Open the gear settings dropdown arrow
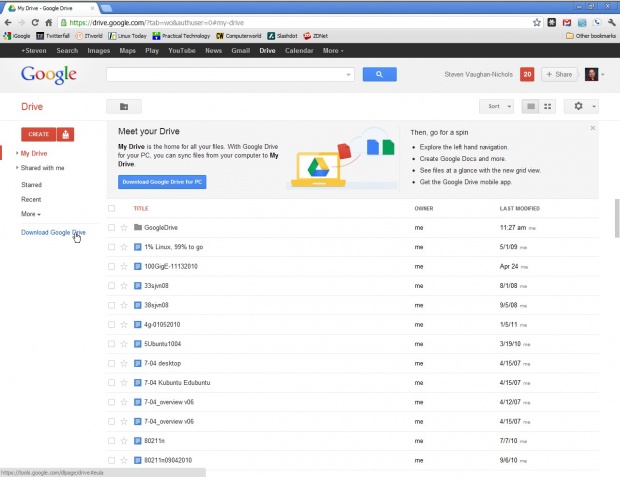The width and height of the screenshot is (620, 477). [594, 106]
